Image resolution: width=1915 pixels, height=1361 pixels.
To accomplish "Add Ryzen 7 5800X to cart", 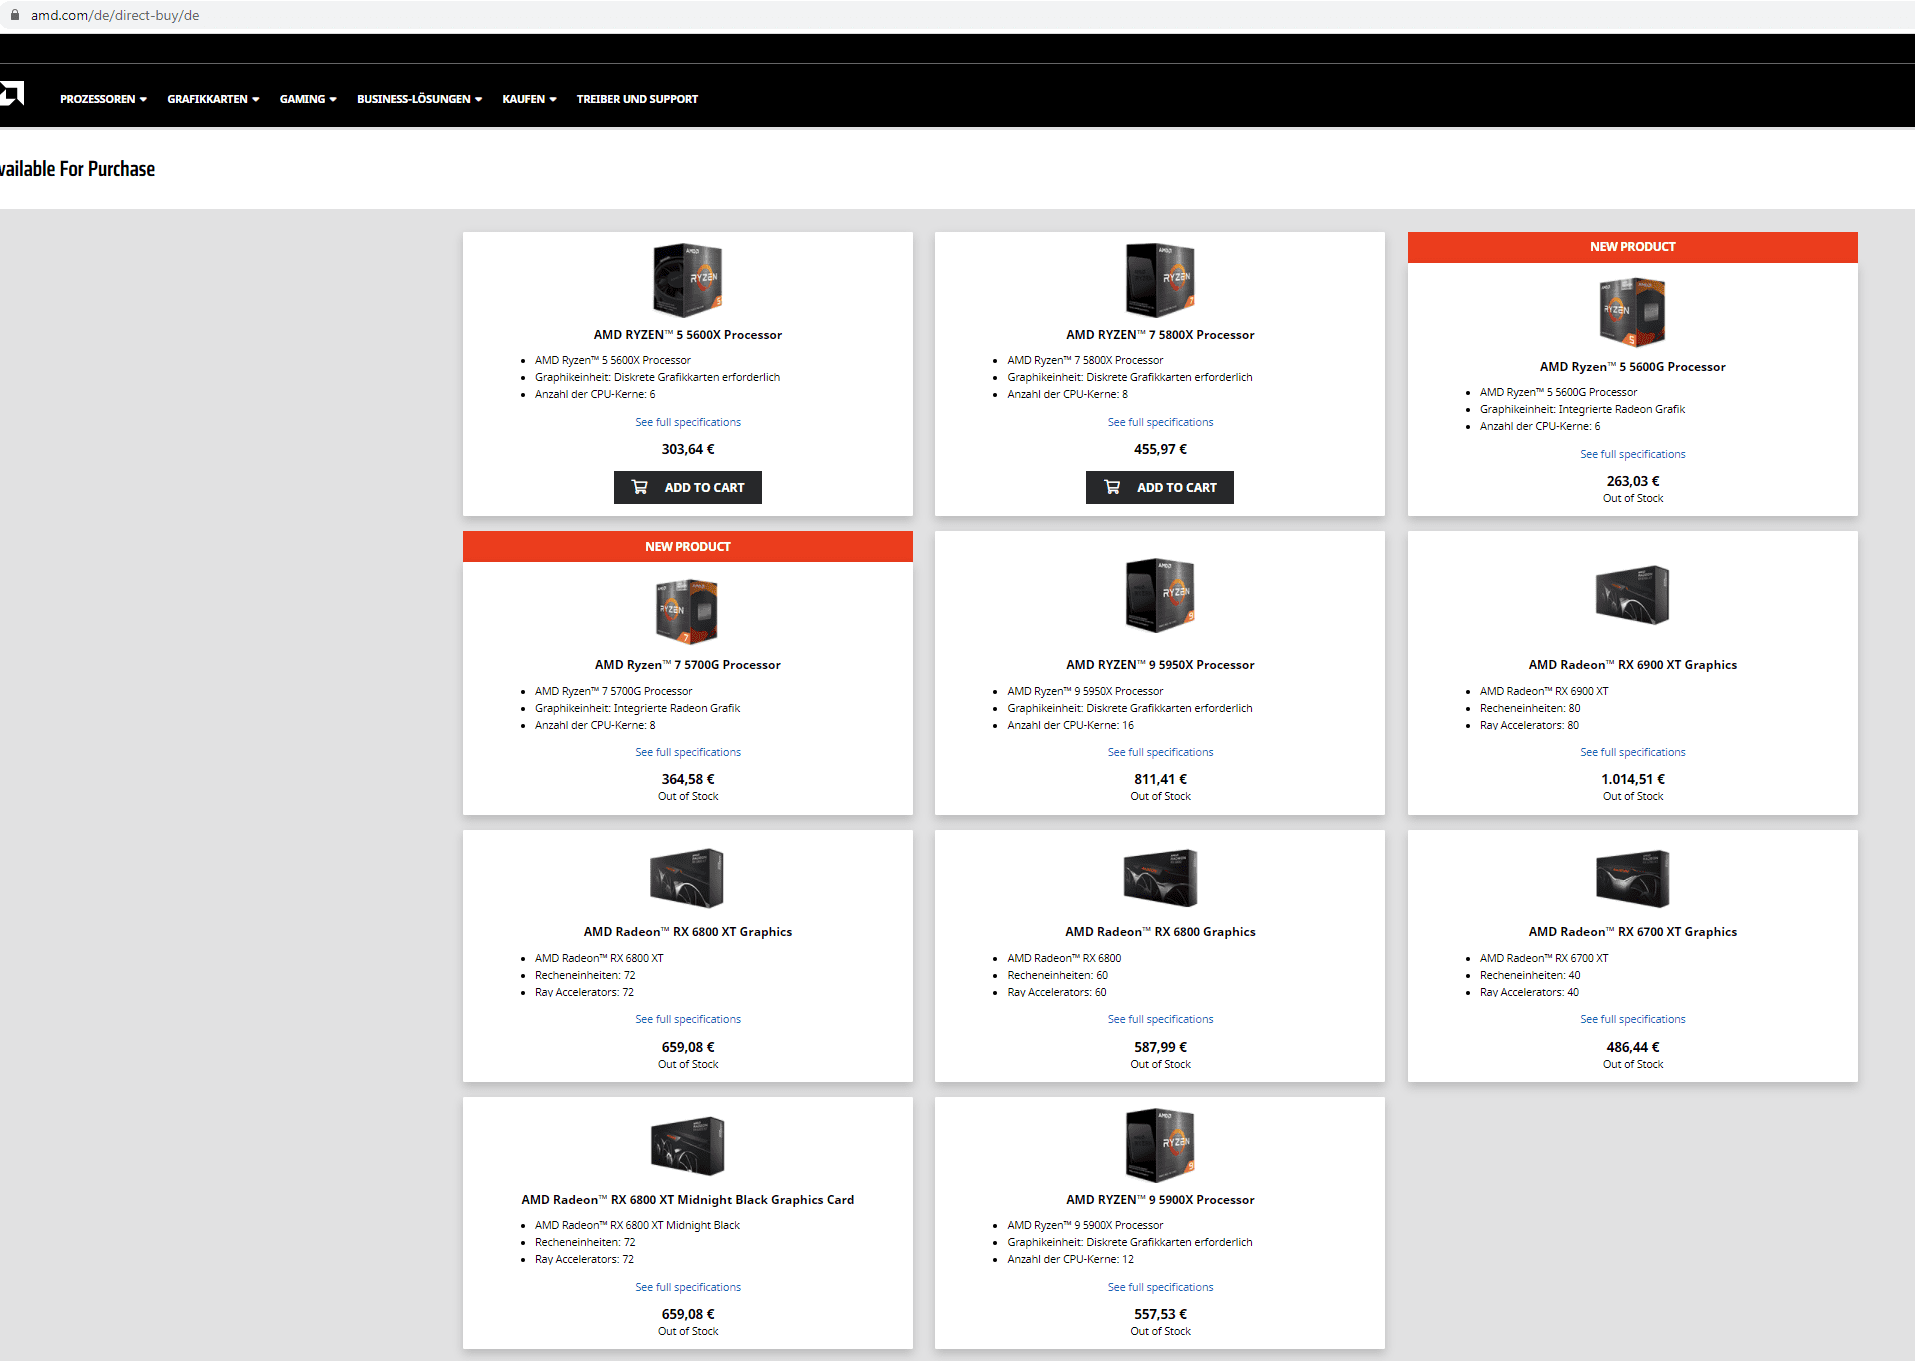I will click(1160, 487).
